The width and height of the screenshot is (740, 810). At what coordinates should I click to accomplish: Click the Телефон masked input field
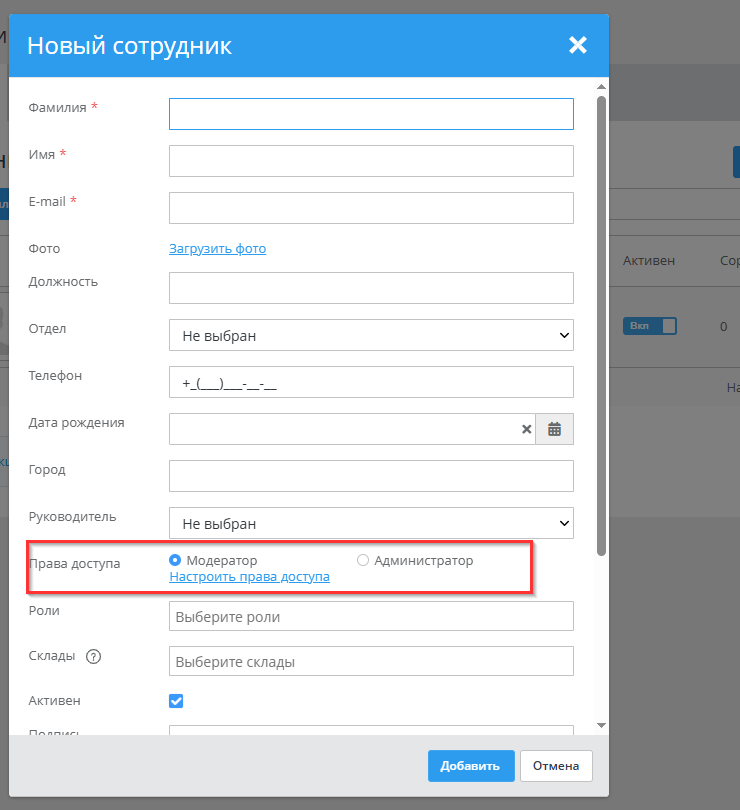(371, 383)
